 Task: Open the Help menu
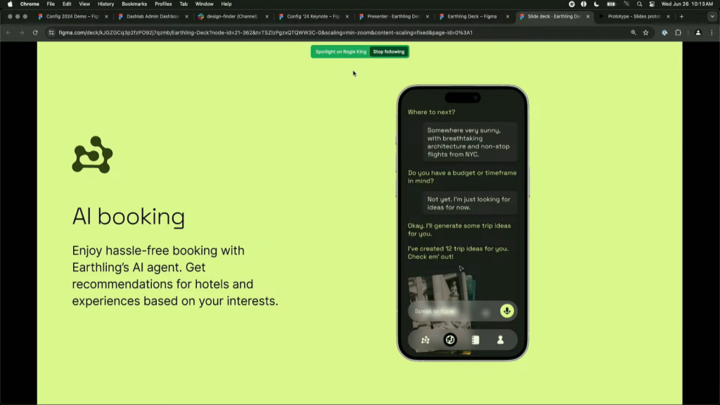(226, 4)
